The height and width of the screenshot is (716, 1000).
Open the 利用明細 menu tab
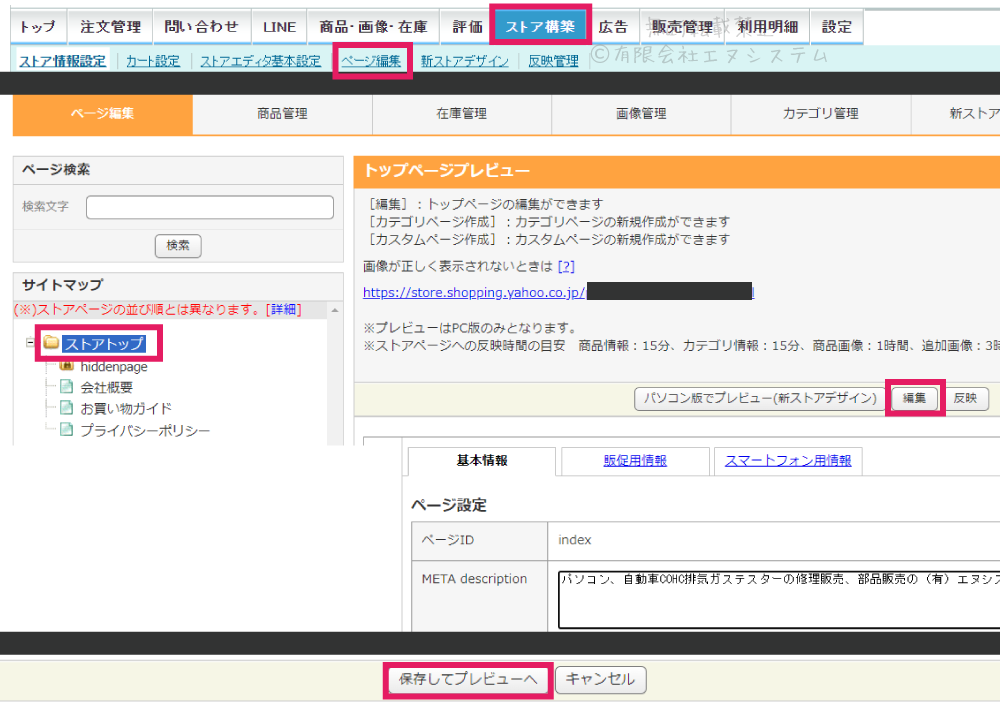(x=767, y=27)
